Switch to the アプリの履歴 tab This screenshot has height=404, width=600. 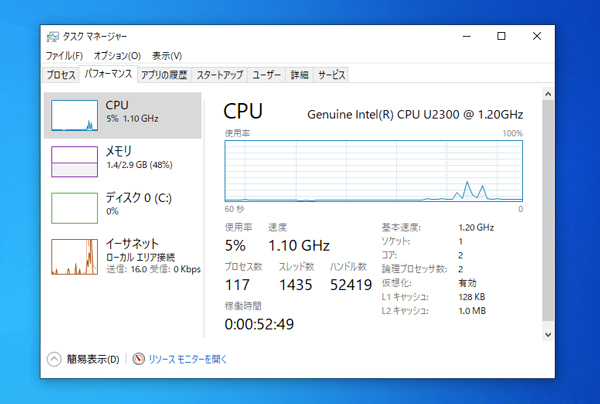click(164, 75)
